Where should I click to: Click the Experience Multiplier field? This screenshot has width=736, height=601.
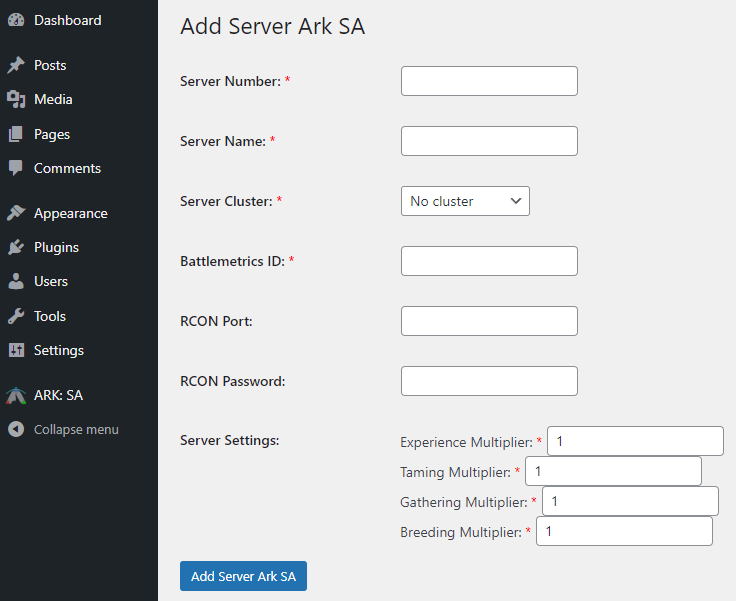(635, 441)
